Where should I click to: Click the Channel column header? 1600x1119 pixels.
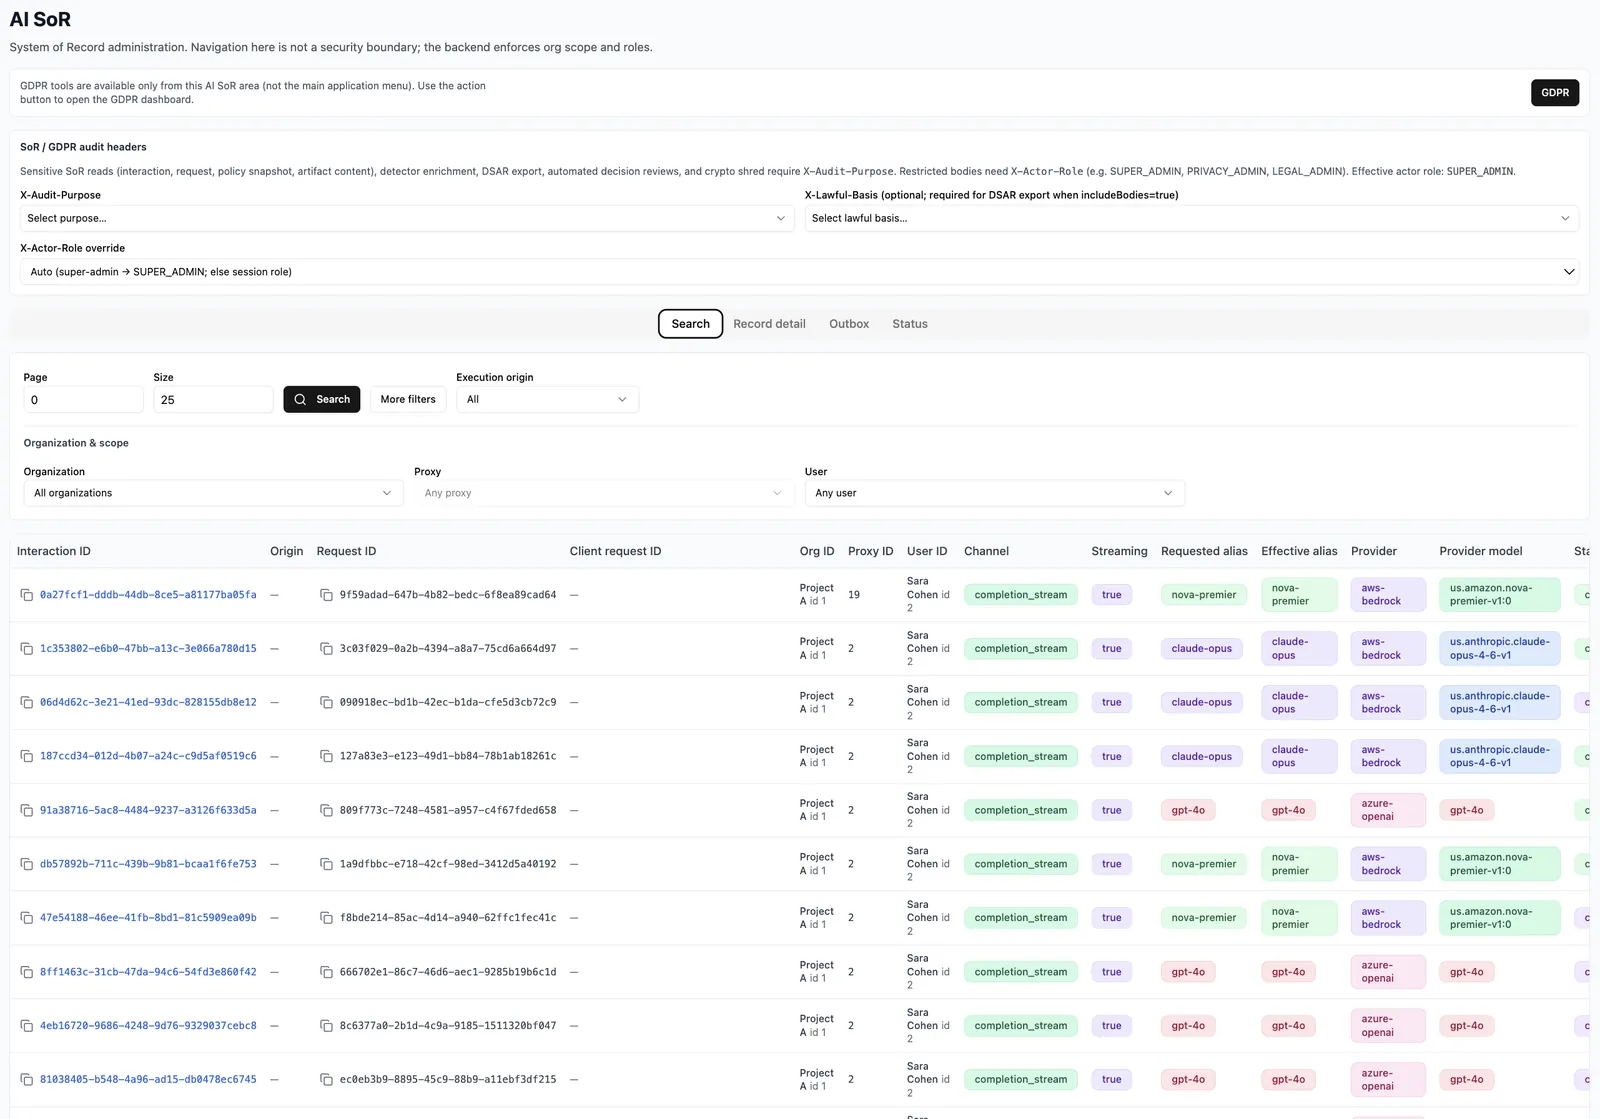(x=986, y=551)
